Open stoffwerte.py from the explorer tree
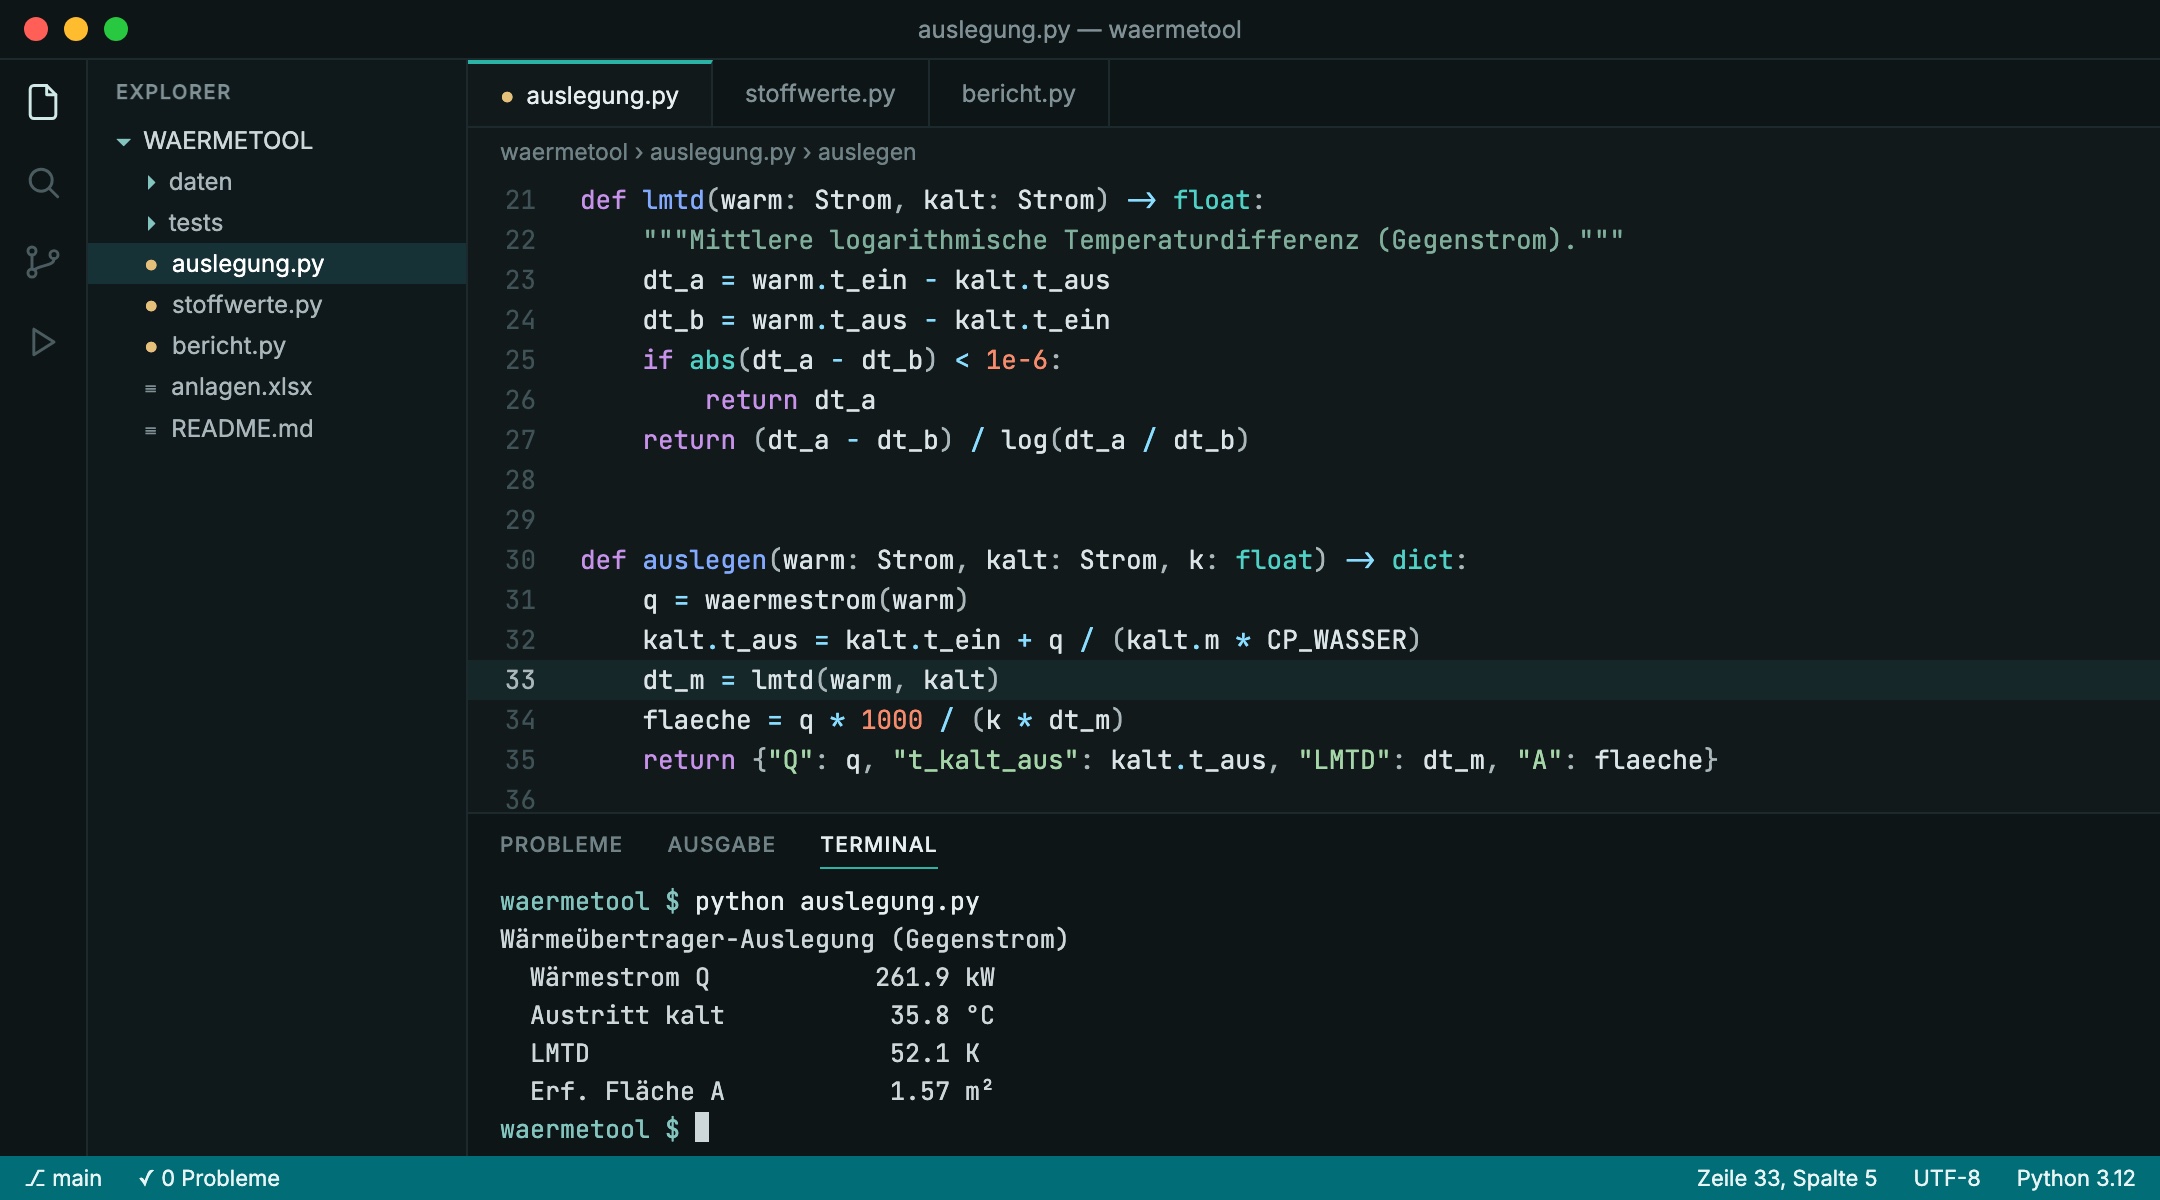The height and width of the screenshot is (1200, 2160). click(x=277, y=305)
